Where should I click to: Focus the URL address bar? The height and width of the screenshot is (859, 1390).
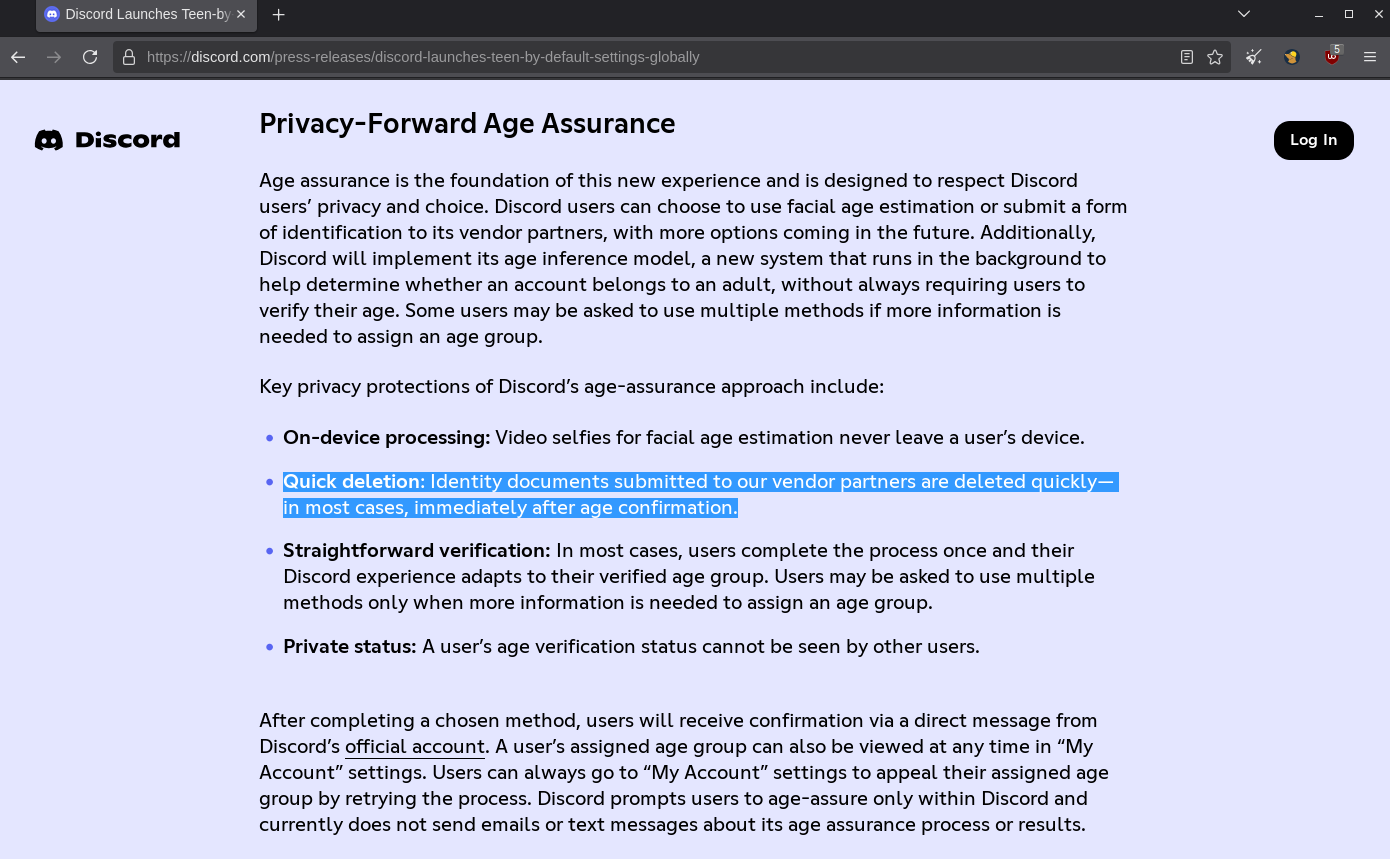pos(650,57)
